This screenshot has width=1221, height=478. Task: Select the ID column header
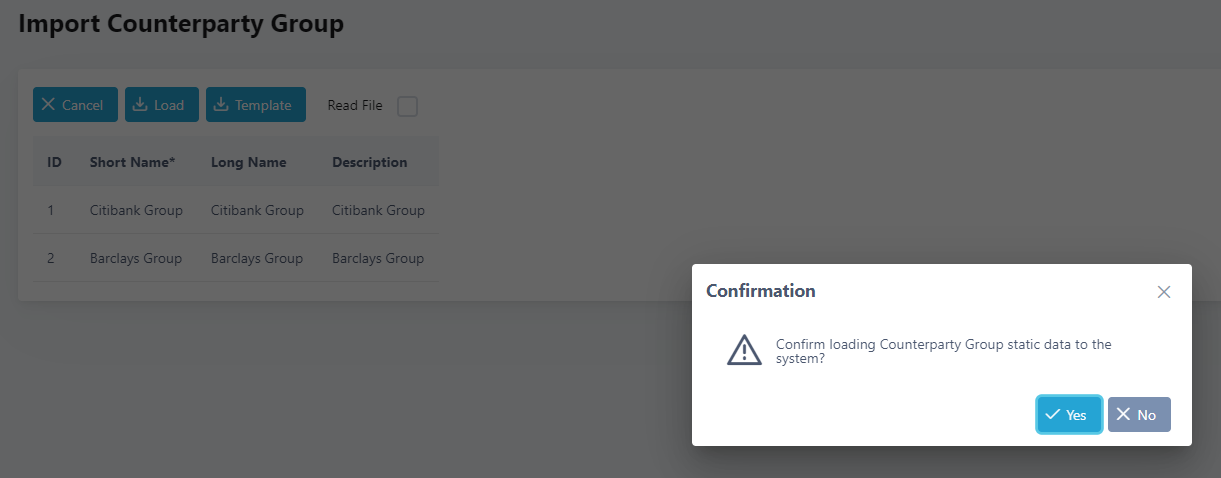[55, 162]
